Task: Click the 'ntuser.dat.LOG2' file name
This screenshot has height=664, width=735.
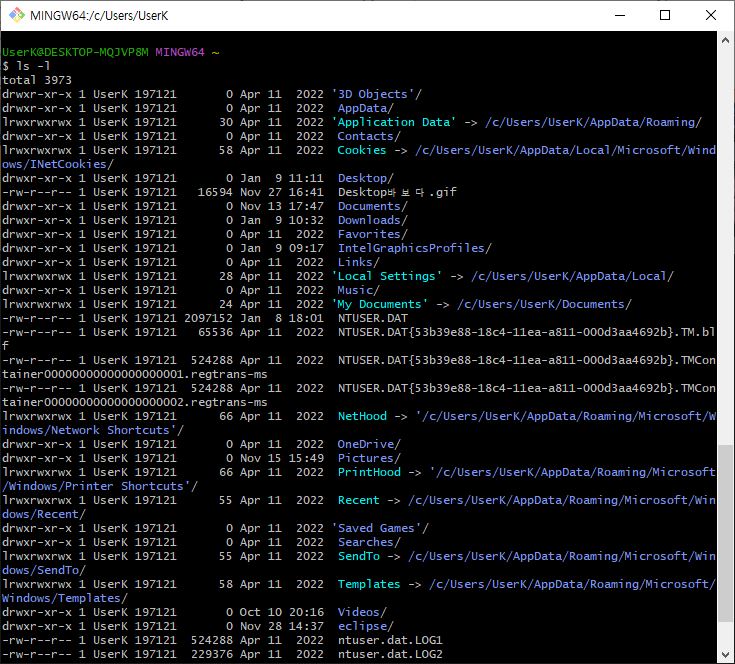Action: click(x=390, y=655)
